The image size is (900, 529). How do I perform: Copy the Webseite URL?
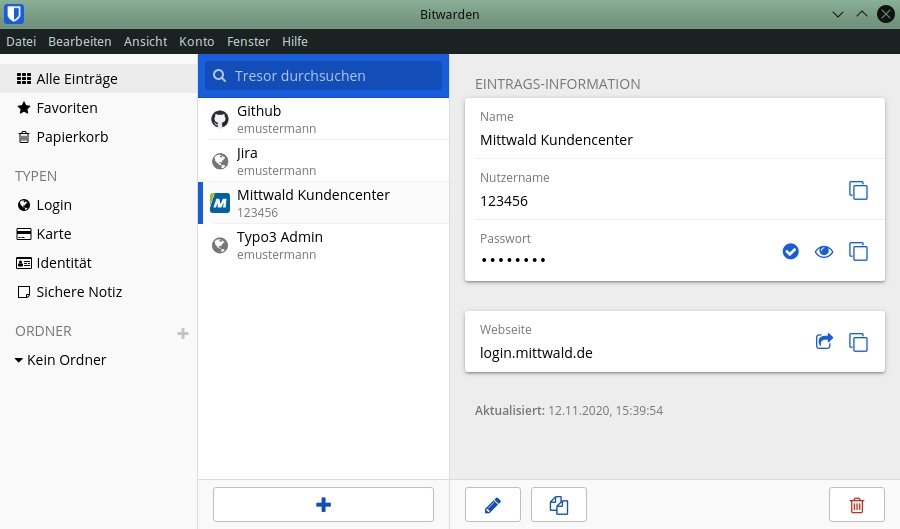pyautogui.click(x=858, y=343)
